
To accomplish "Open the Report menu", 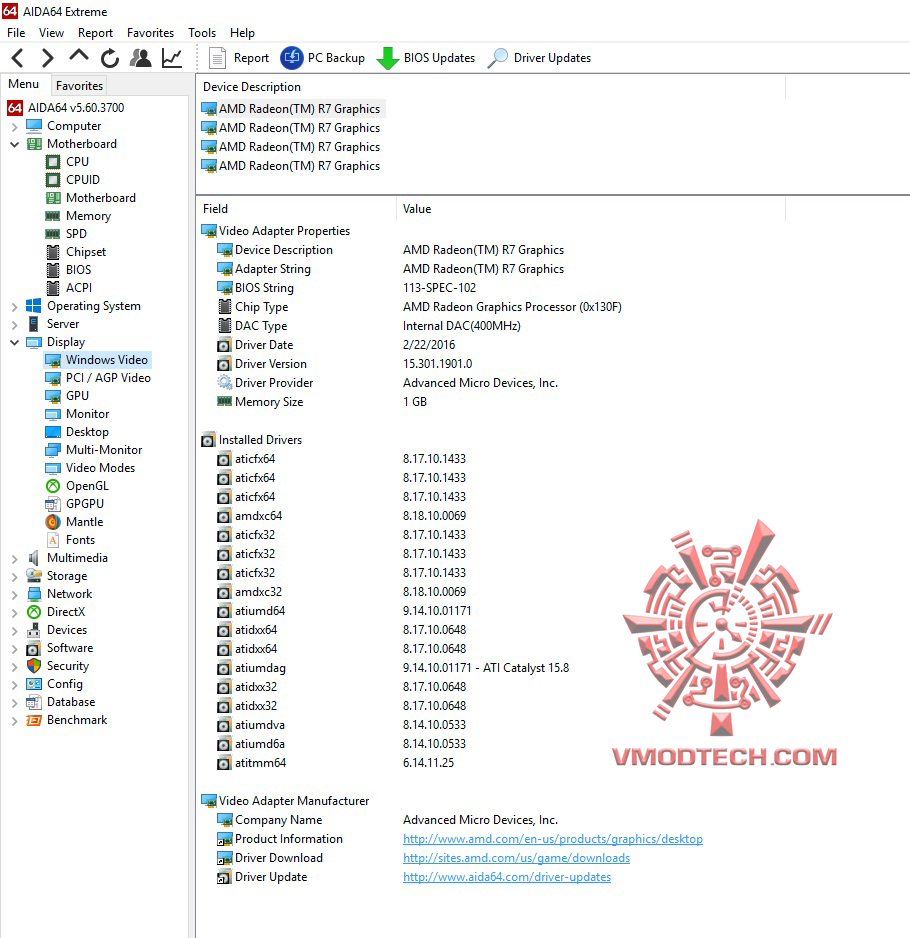I will pyautogui.click(x=95, y=32).
